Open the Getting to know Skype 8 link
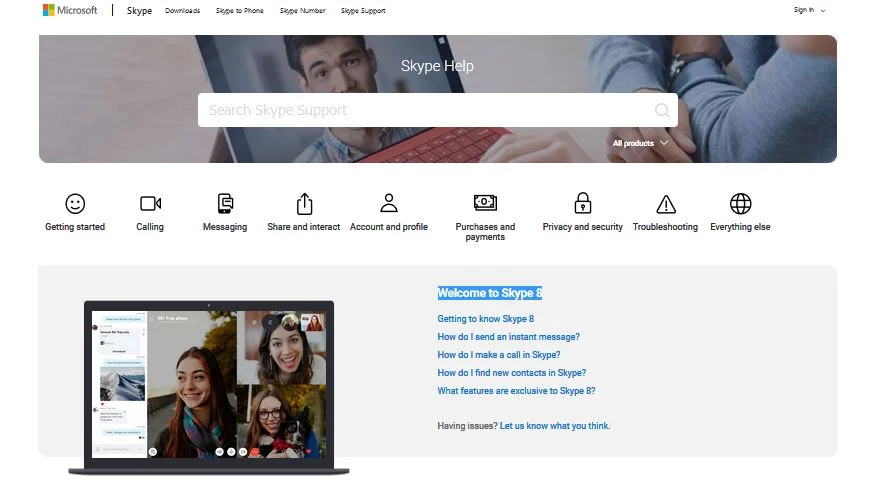Viewport: 884px width, 494px height. (486, 319)
